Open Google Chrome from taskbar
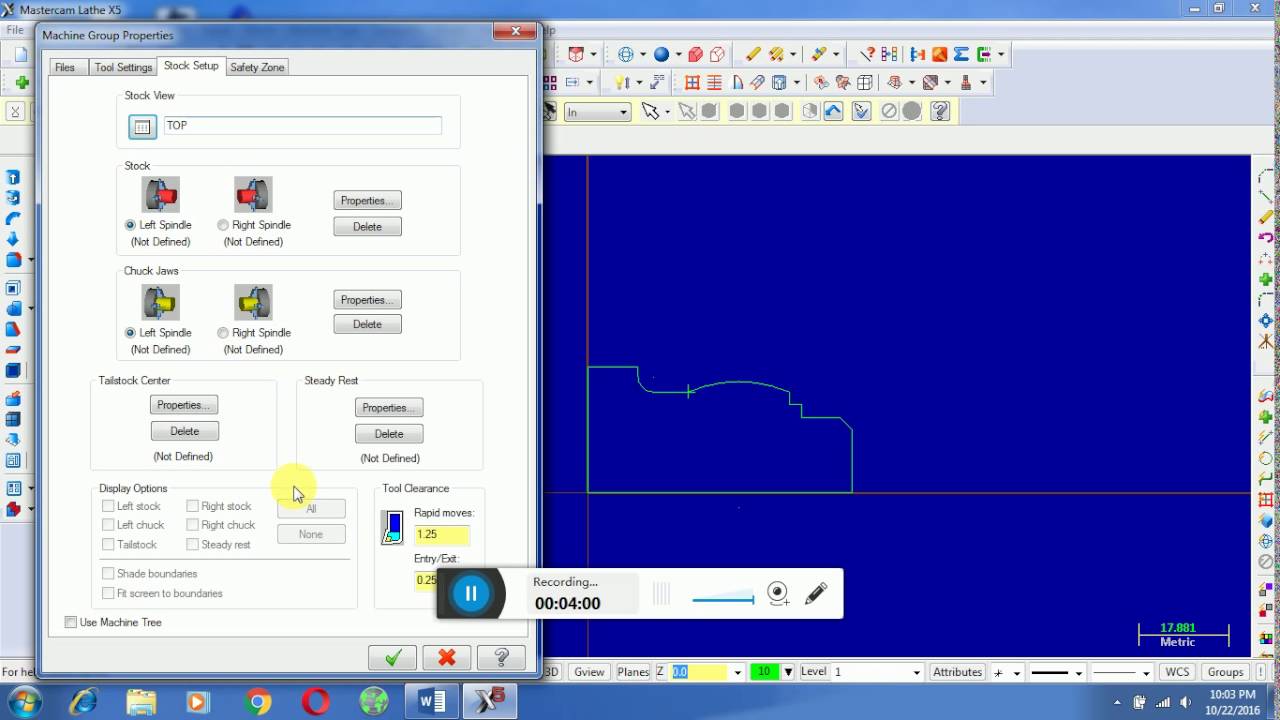This screenshot has height=720, width=1280. 257,702
